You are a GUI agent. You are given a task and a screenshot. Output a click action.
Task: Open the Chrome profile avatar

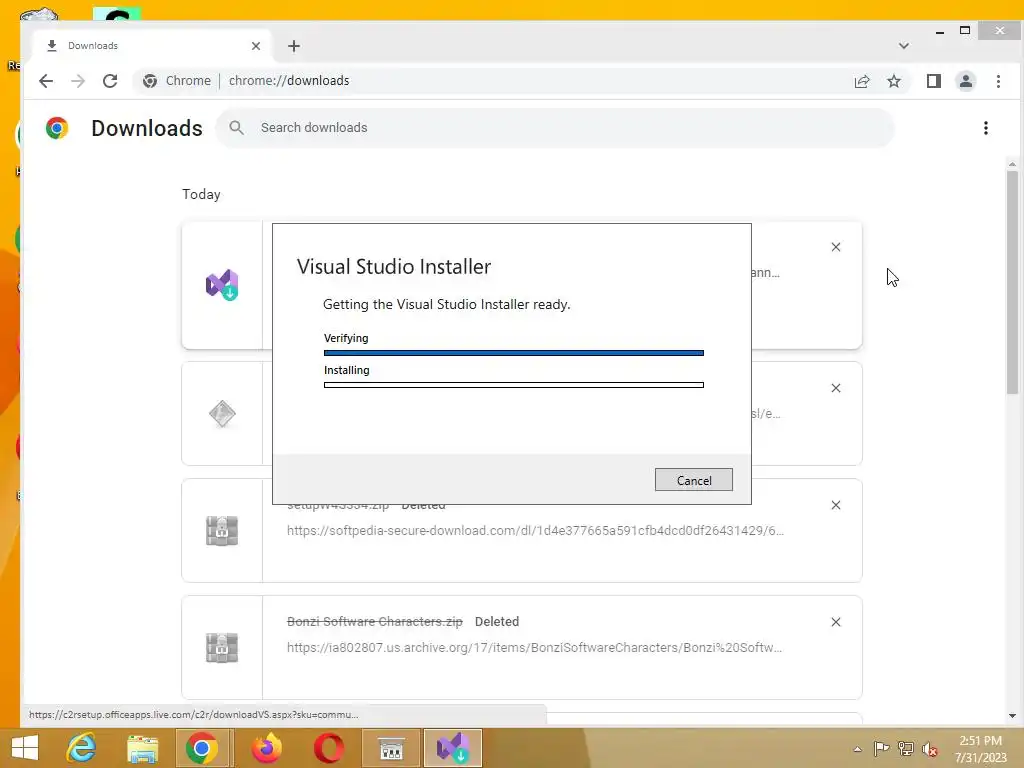(966, 81)
